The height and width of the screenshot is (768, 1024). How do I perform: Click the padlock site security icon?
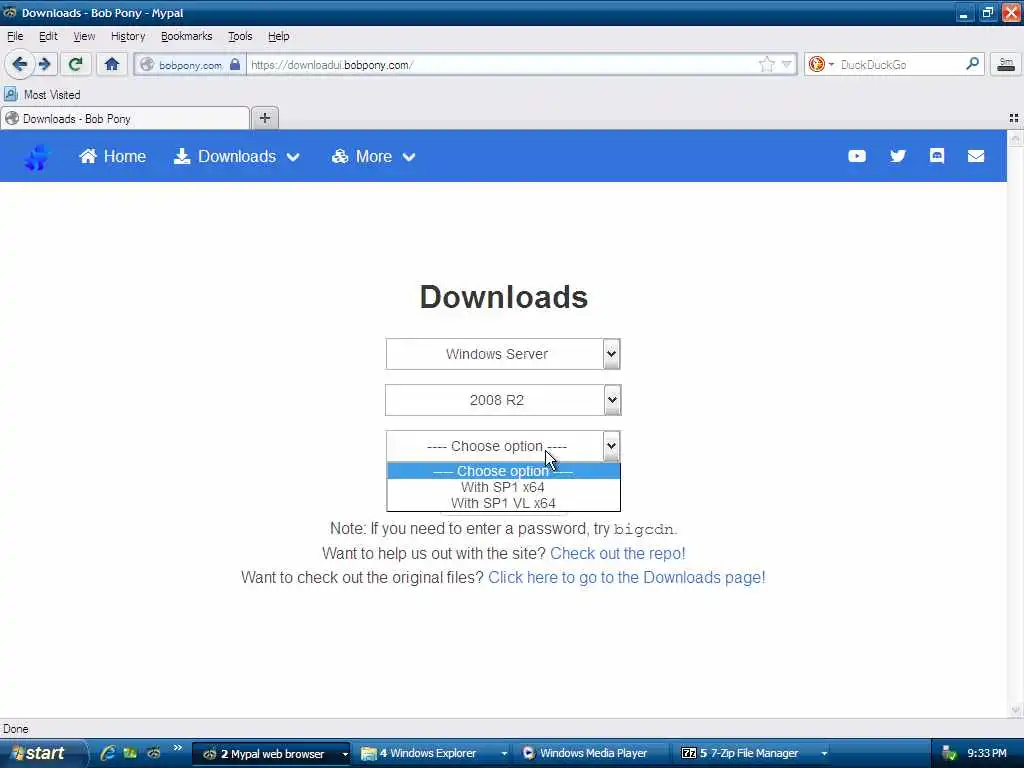click(x=235, y=64)
